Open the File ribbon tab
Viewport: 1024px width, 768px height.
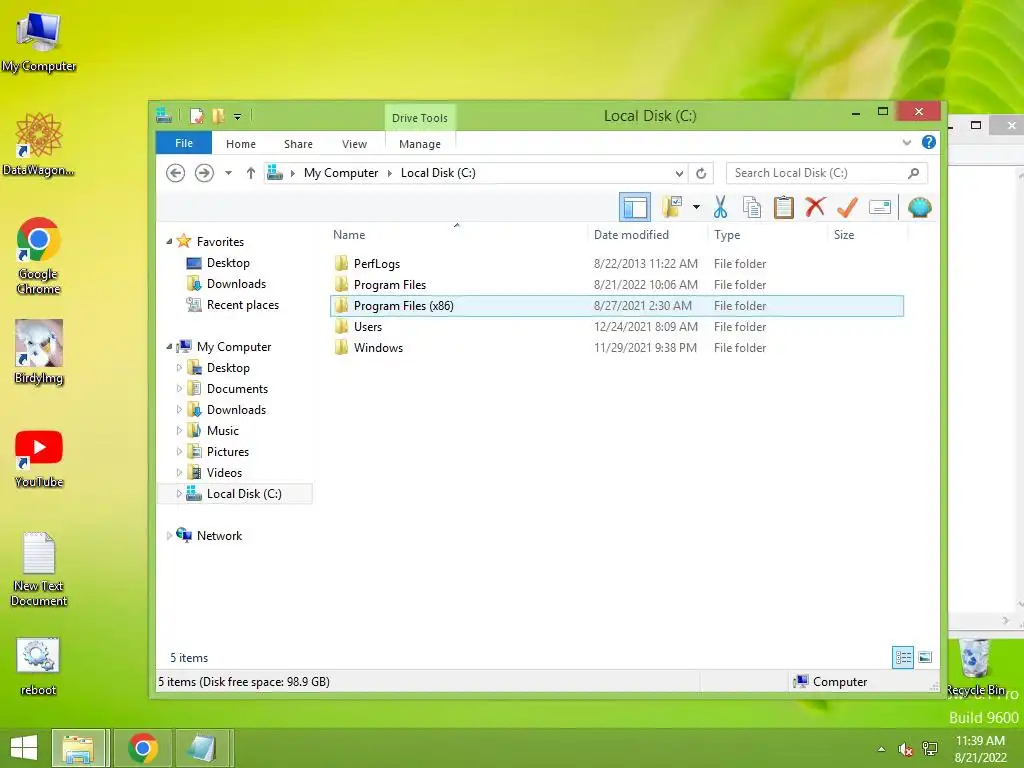coord(184,143)
